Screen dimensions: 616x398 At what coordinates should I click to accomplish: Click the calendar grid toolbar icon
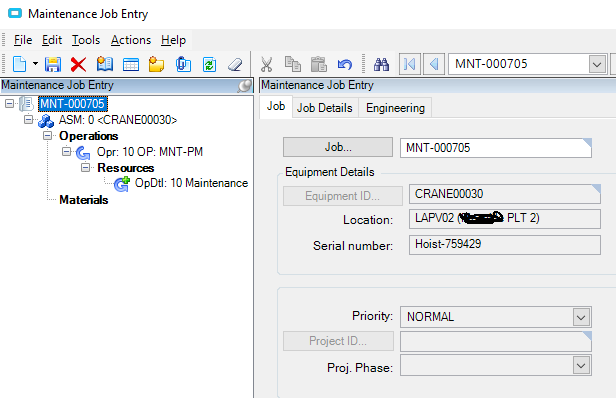[131, 64]
